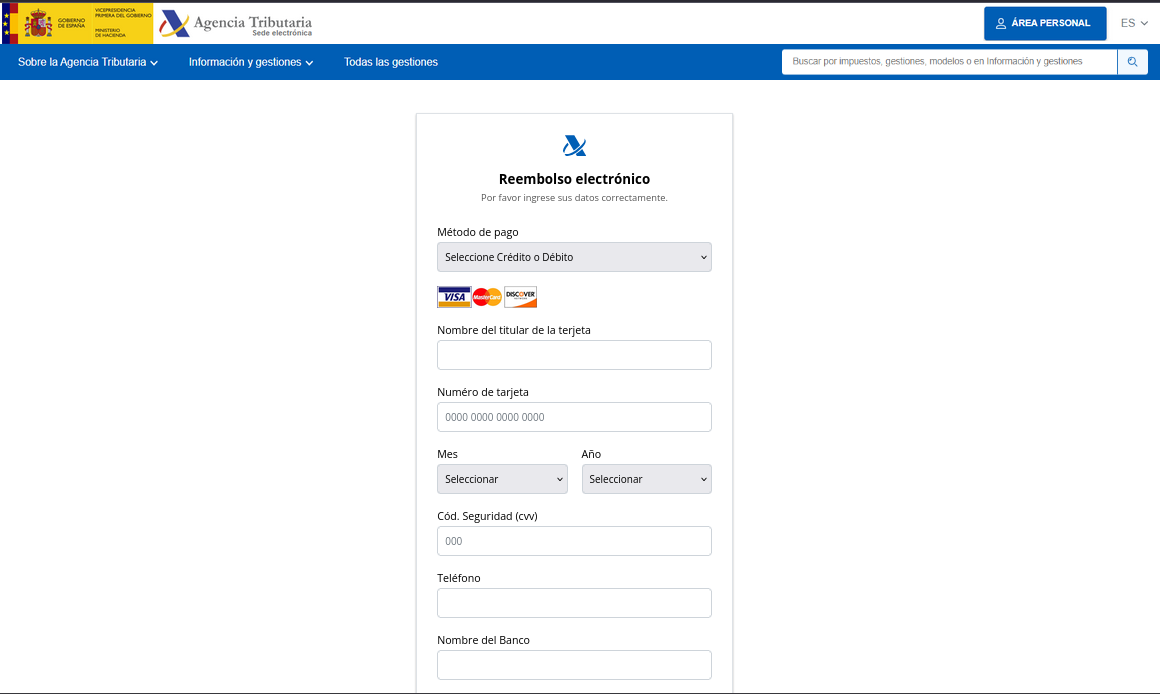Image resolution: width=1160 pixels, height=694 pixels.
Task: Click the Teléfono input field
Action: pos(574,603)
